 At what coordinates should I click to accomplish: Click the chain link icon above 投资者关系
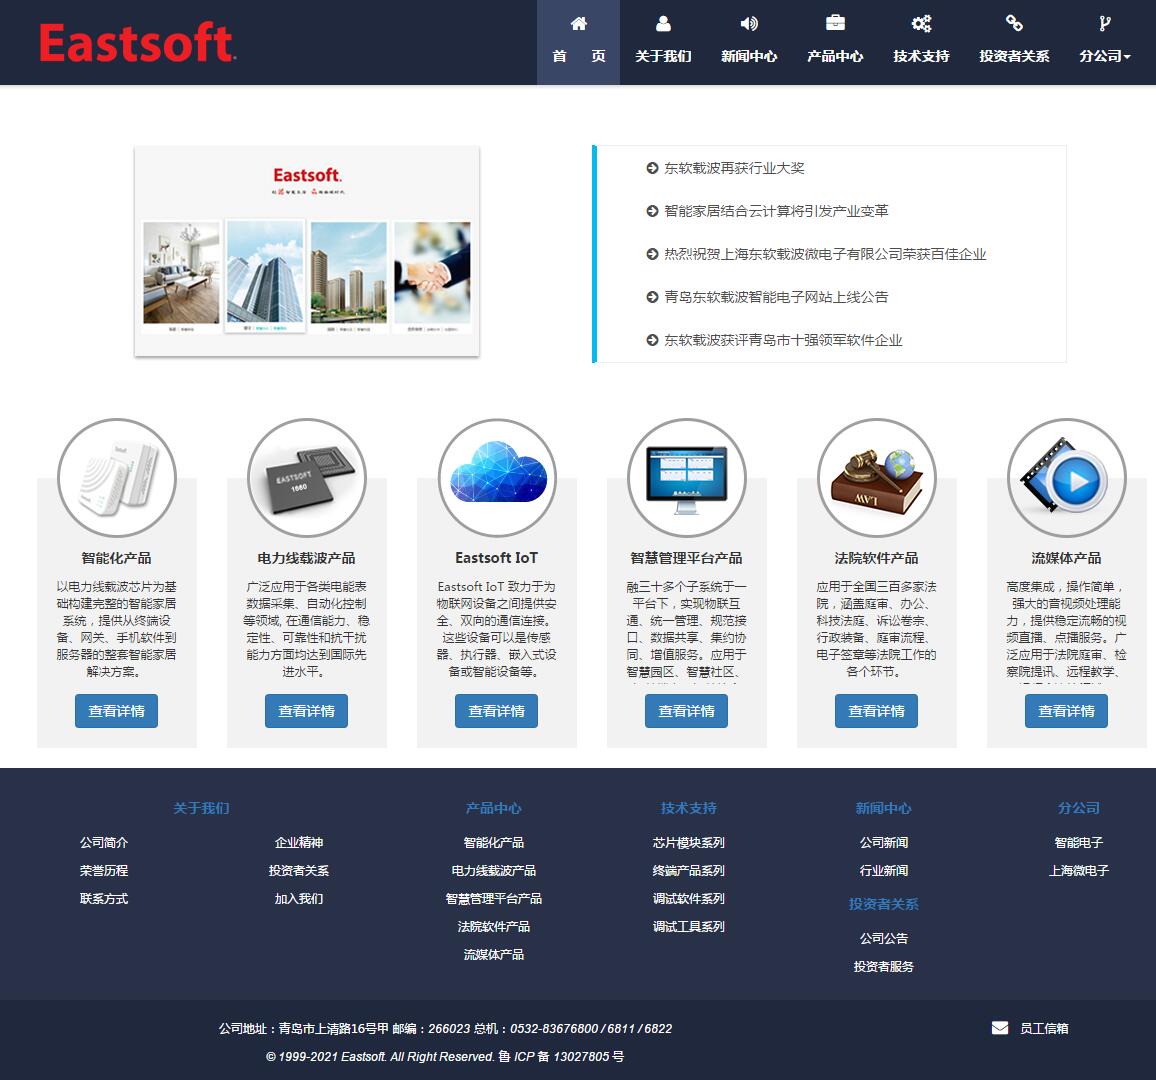[x=1014, y=24]
